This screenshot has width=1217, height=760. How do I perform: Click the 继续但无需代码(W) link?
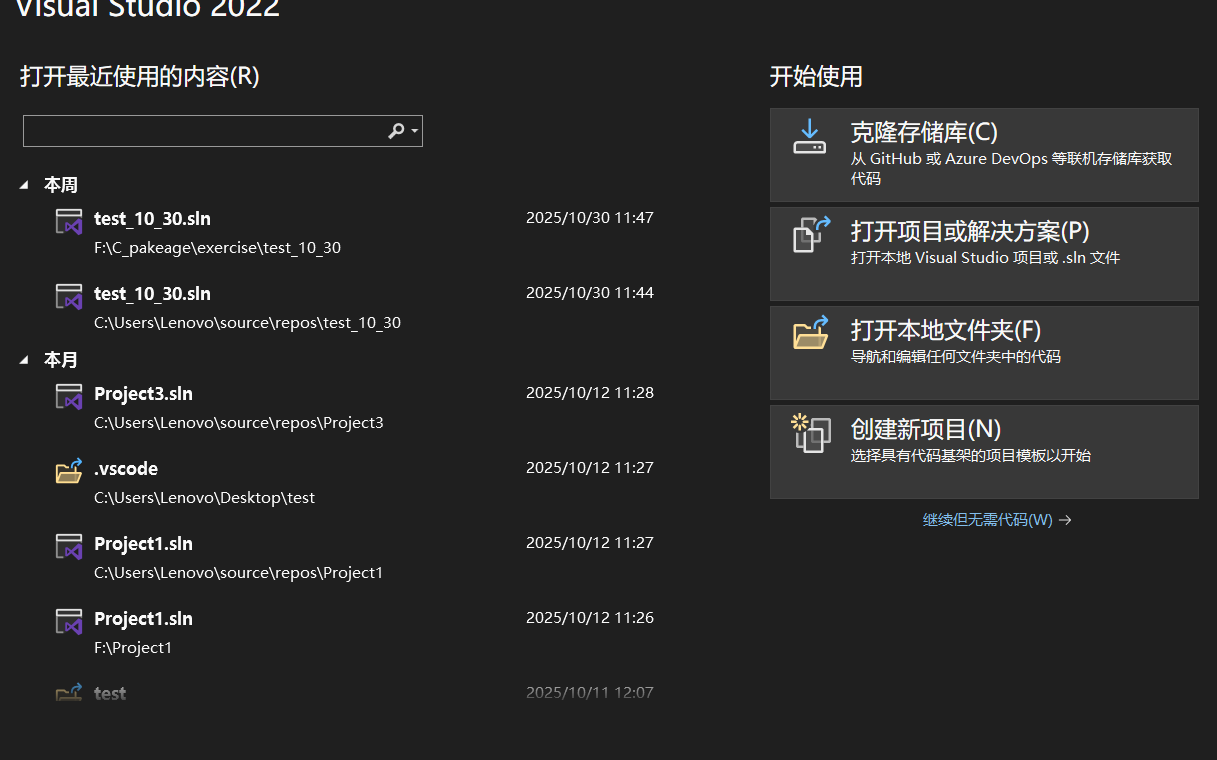(996, 520)
